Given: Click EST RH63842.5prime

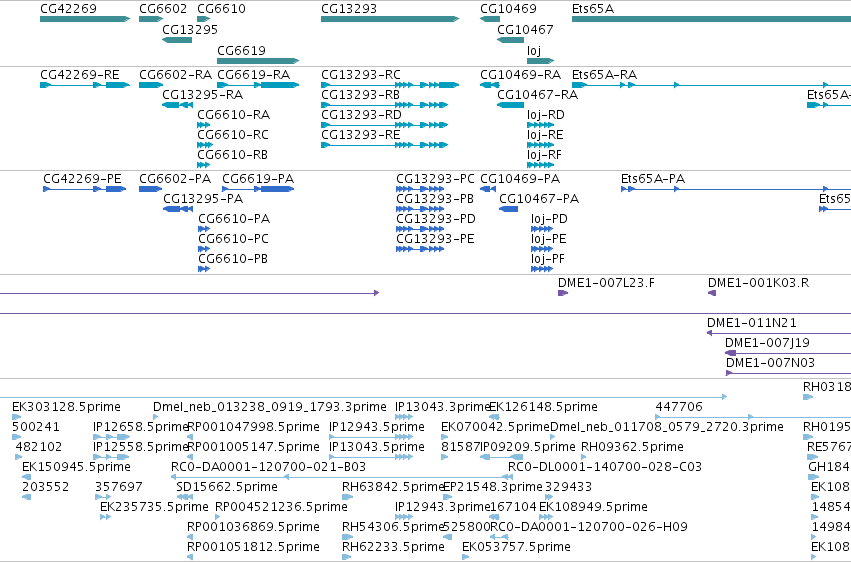Looking at the screenshot, I should tap(393, 487).
